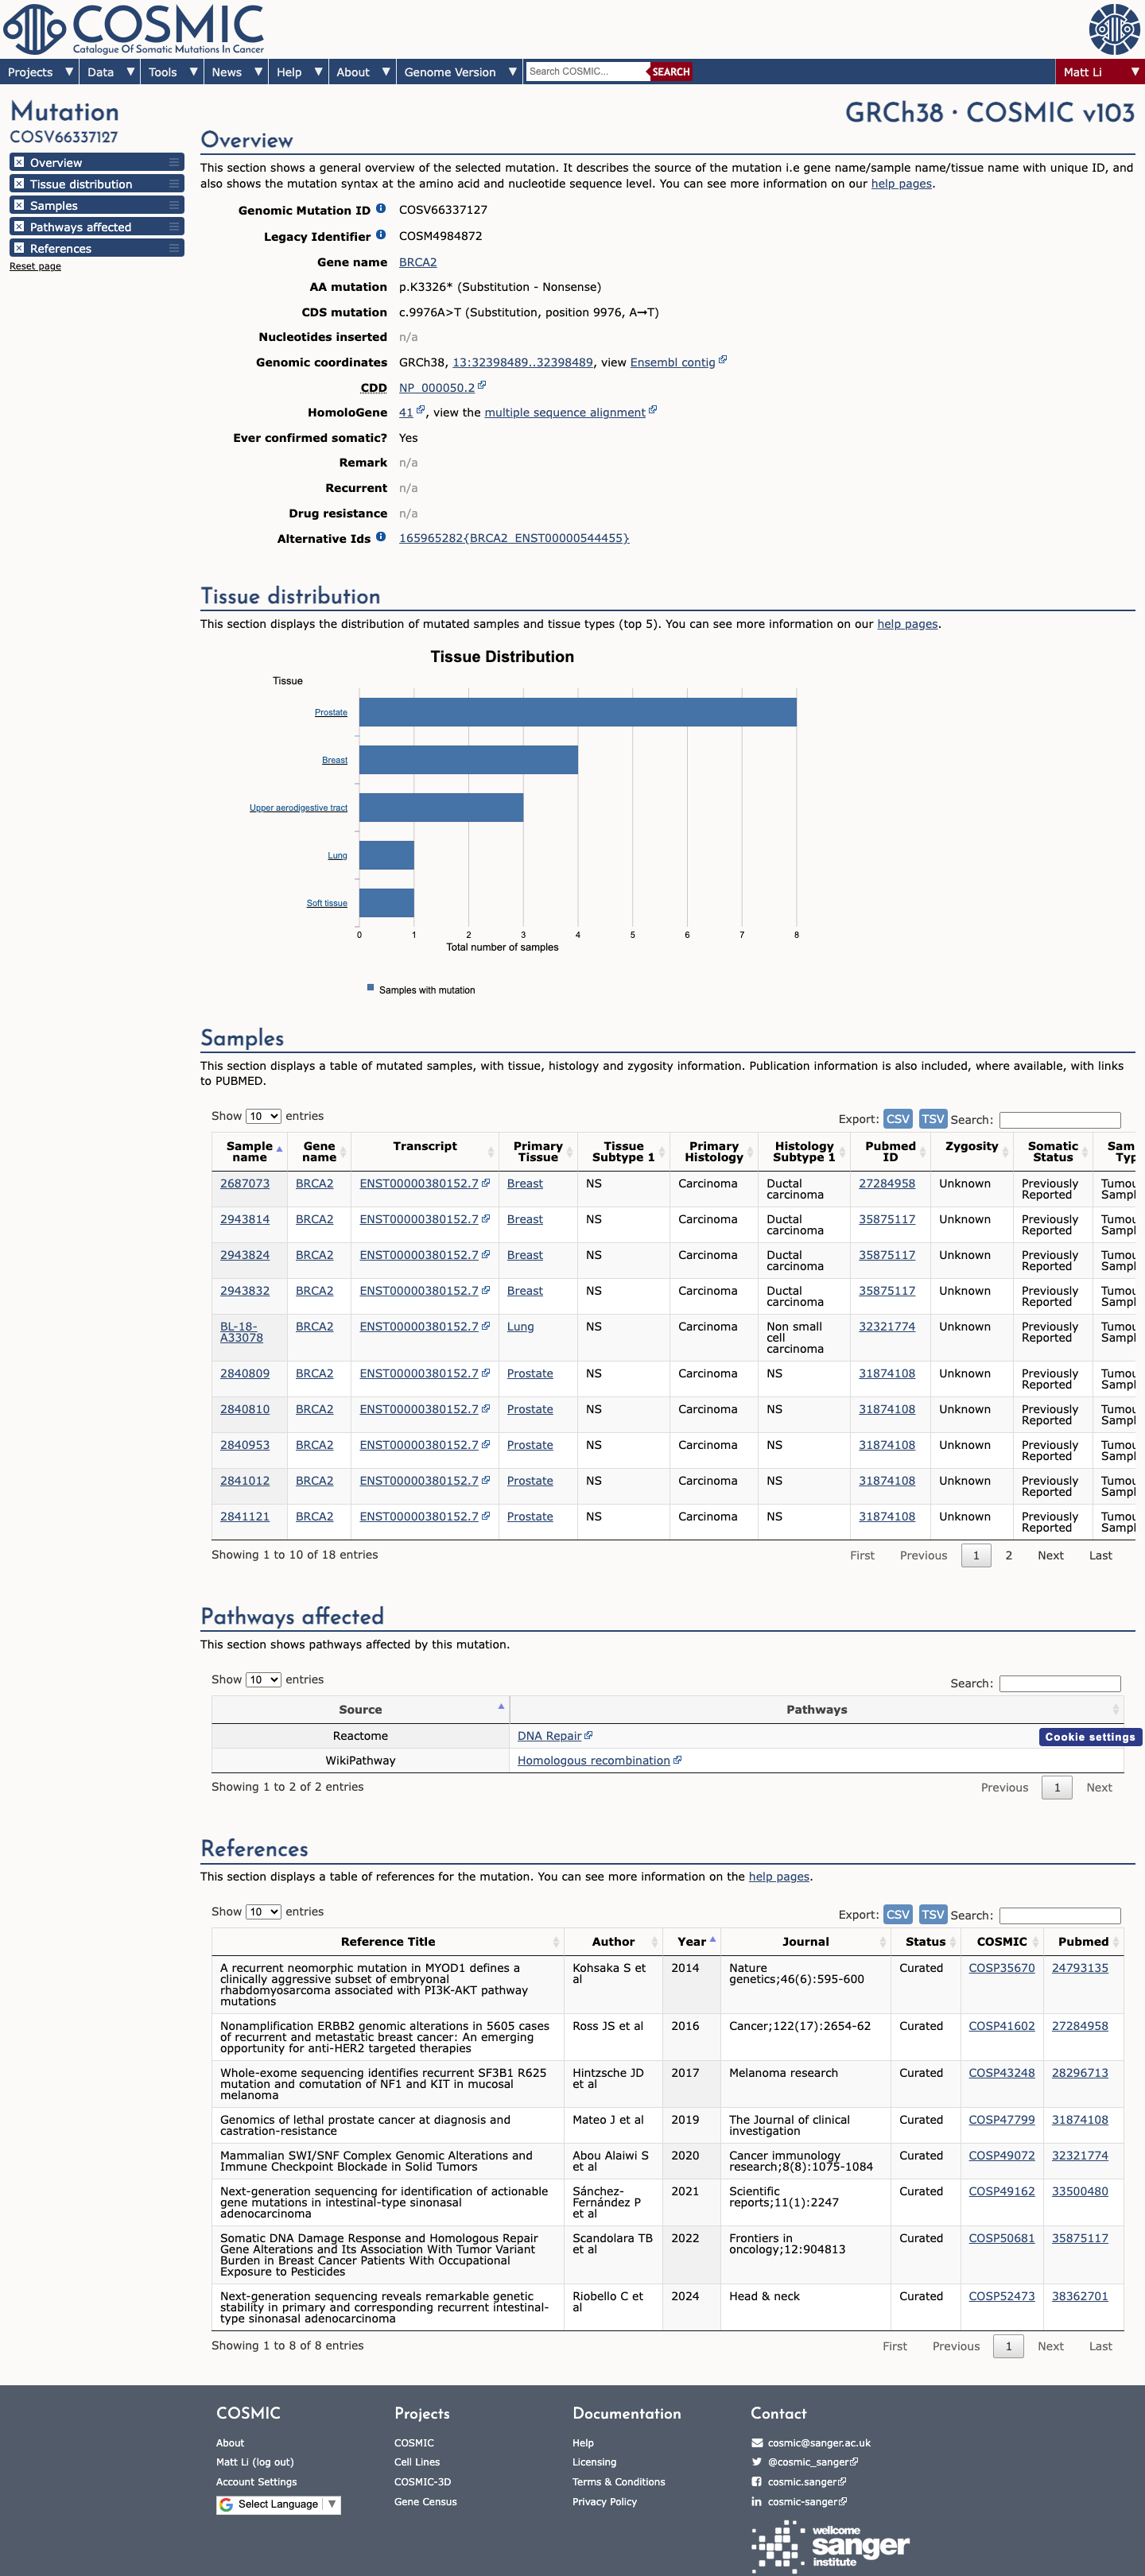Click the red SEARCH button
Viewport: 1145px width, 2576px height.
671,71
